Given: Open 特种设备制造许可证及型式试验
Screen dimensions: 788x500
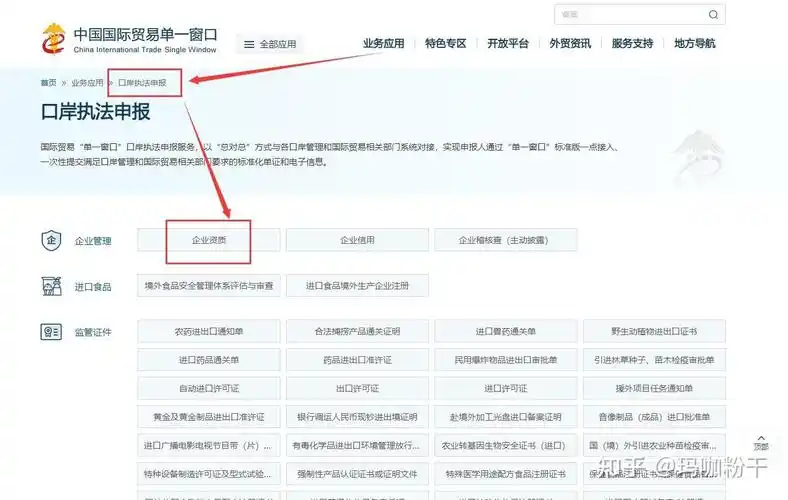Looking at the screenshot, I should click(209, 474).
